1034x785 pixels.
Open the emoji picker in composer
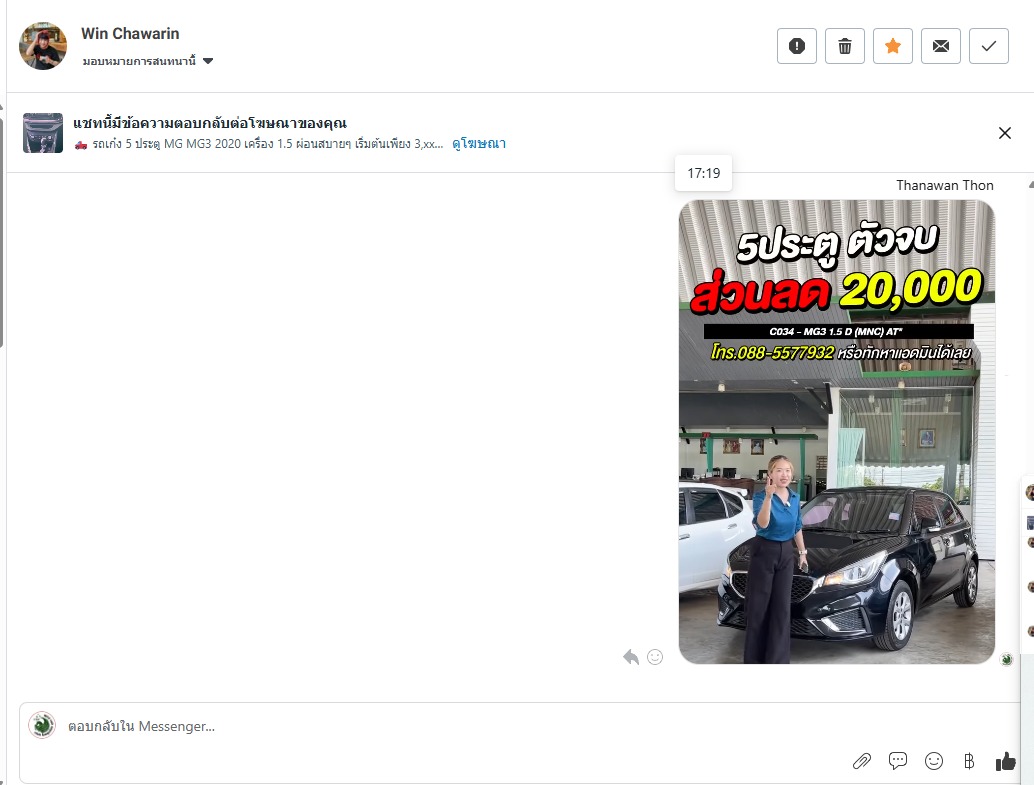[x=934, y=761]
